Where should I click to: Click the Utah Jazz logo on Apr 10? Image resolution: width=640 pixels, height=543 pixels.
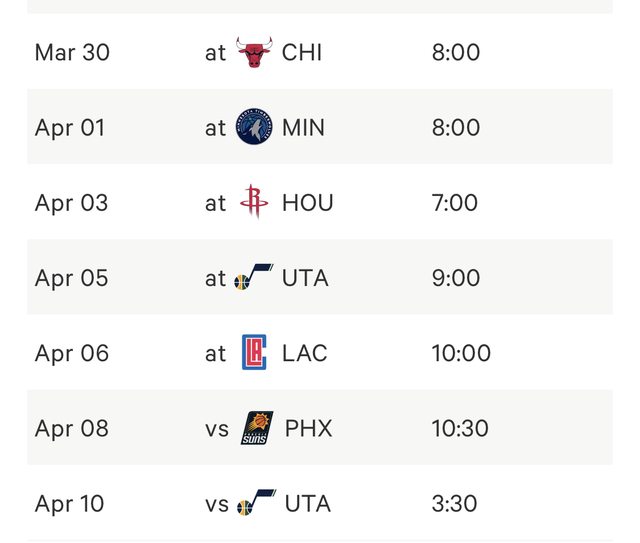[256, 503]
